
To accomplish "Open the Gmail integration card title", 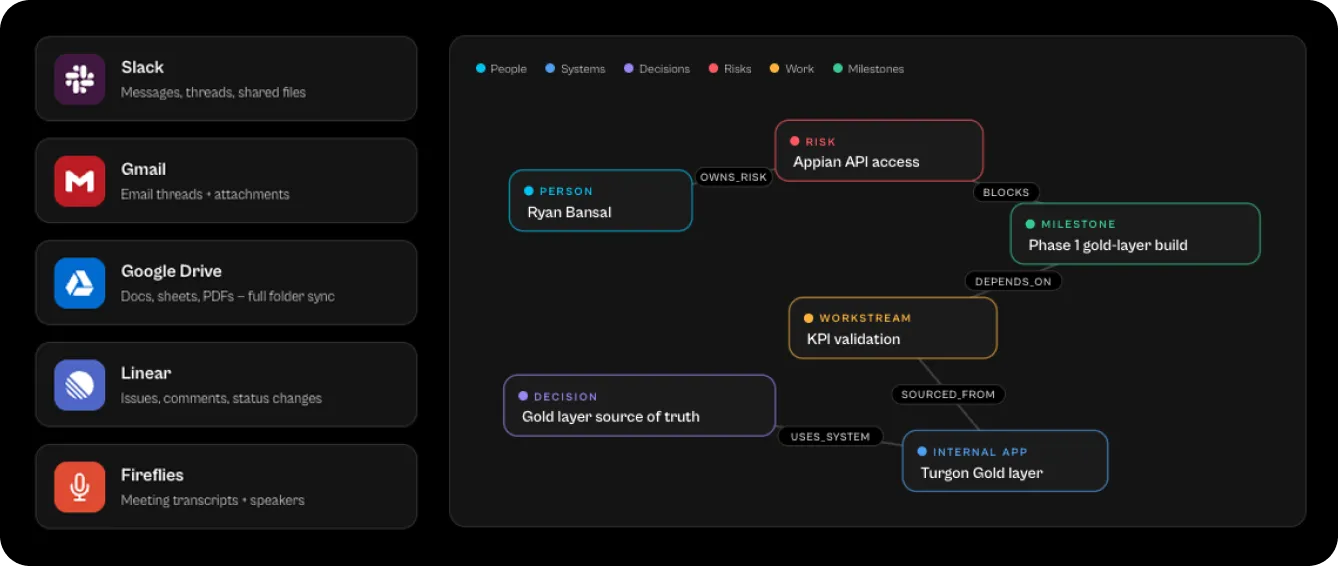I will tap(143, 169).
